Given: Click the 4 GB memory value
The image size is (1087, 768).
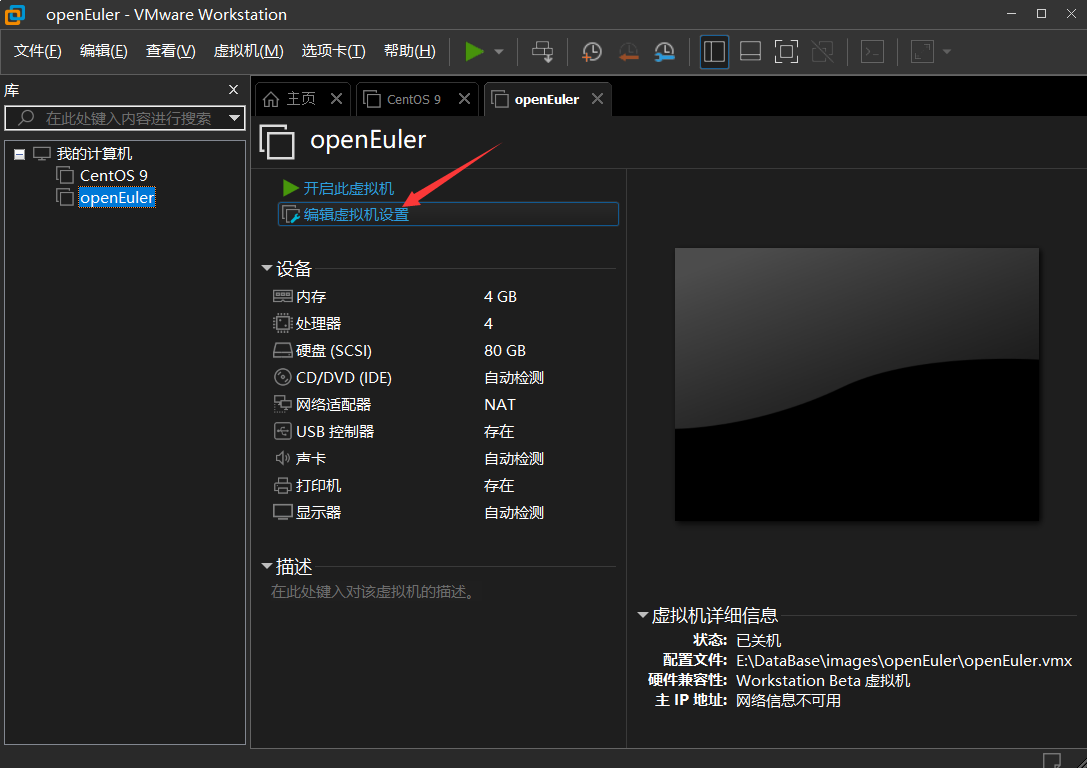Looking at the screenshot, I should (x=500, y=297).
